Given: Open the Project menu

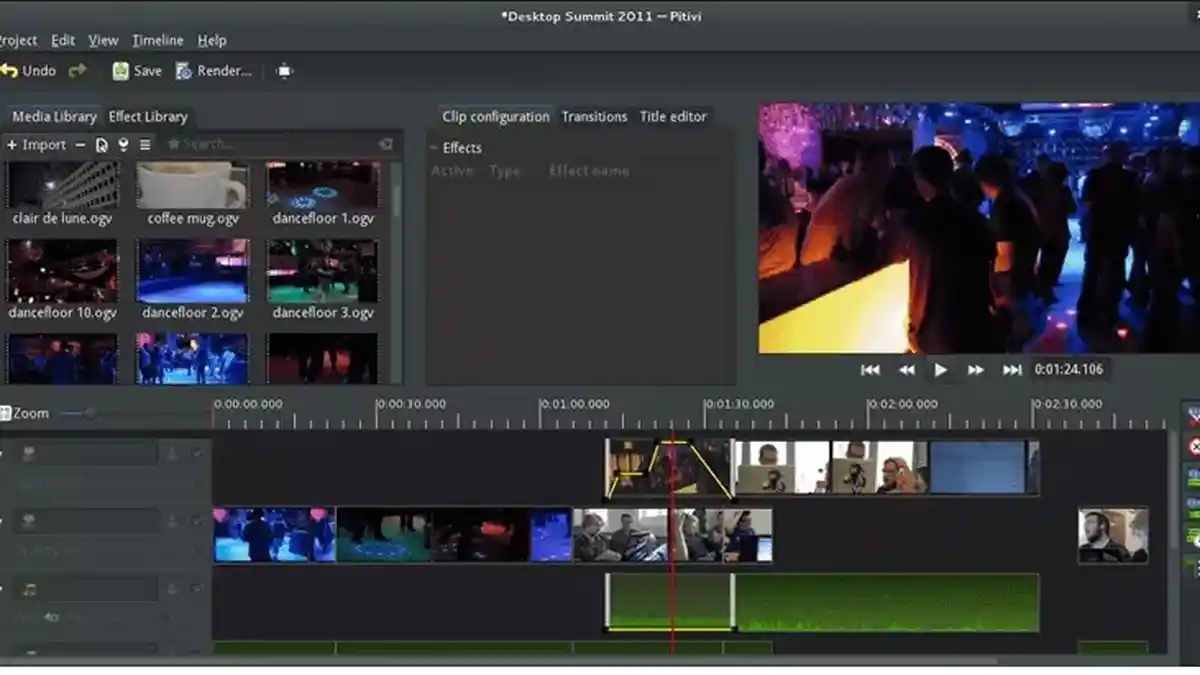Looking at the screenshot, I should 18,41.
